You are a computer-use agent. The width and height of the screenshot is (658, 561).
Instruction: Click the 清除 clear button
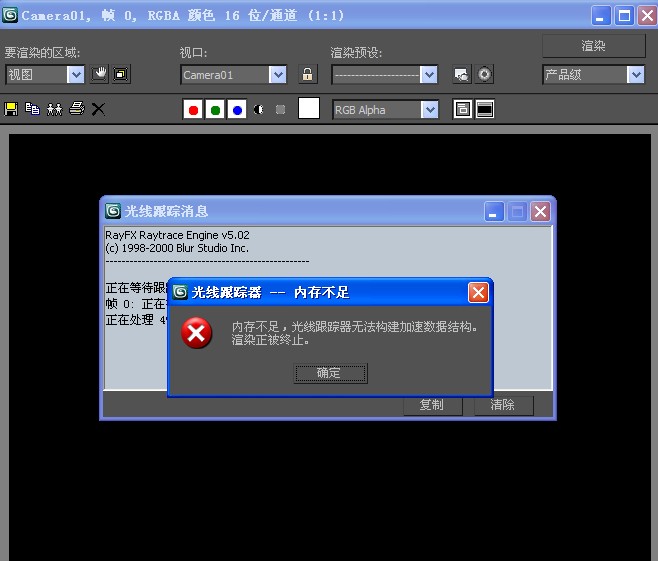click(x=504, y=405)
